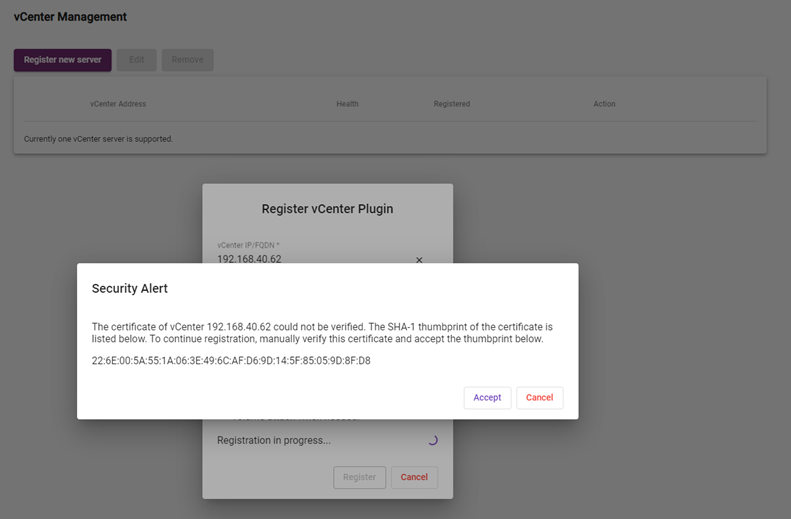
Task: Click the Remove button
Action: click(188, 60)
